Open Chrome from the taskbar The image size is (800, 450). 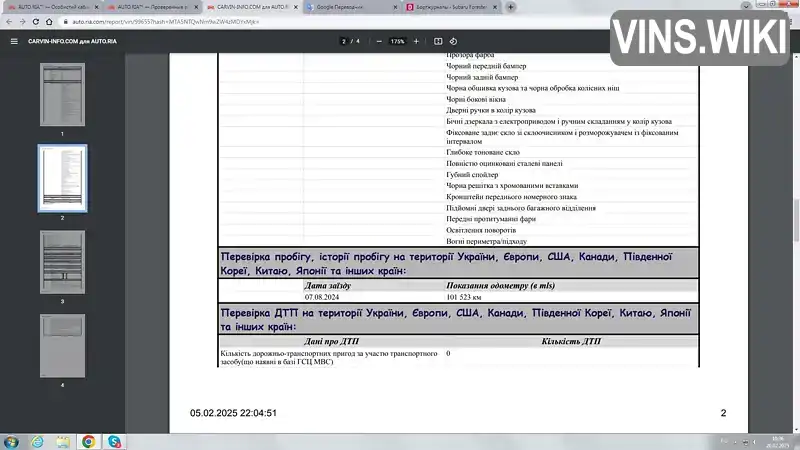tap(88, 441)
